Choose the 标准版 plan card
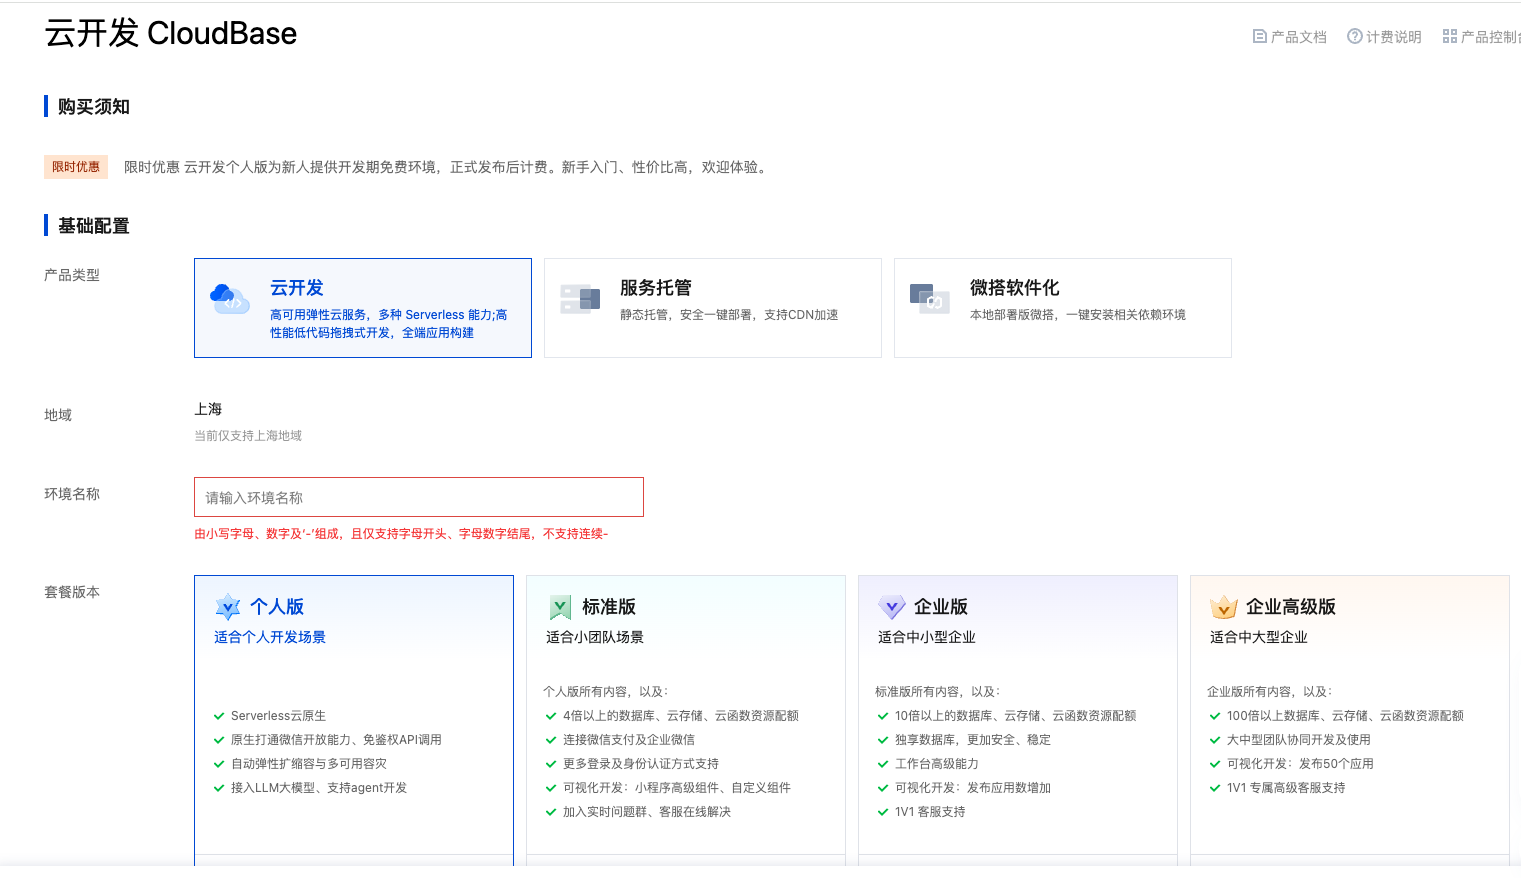The width and height of the screenshot is (1521, 878). (x=686, y=720)
